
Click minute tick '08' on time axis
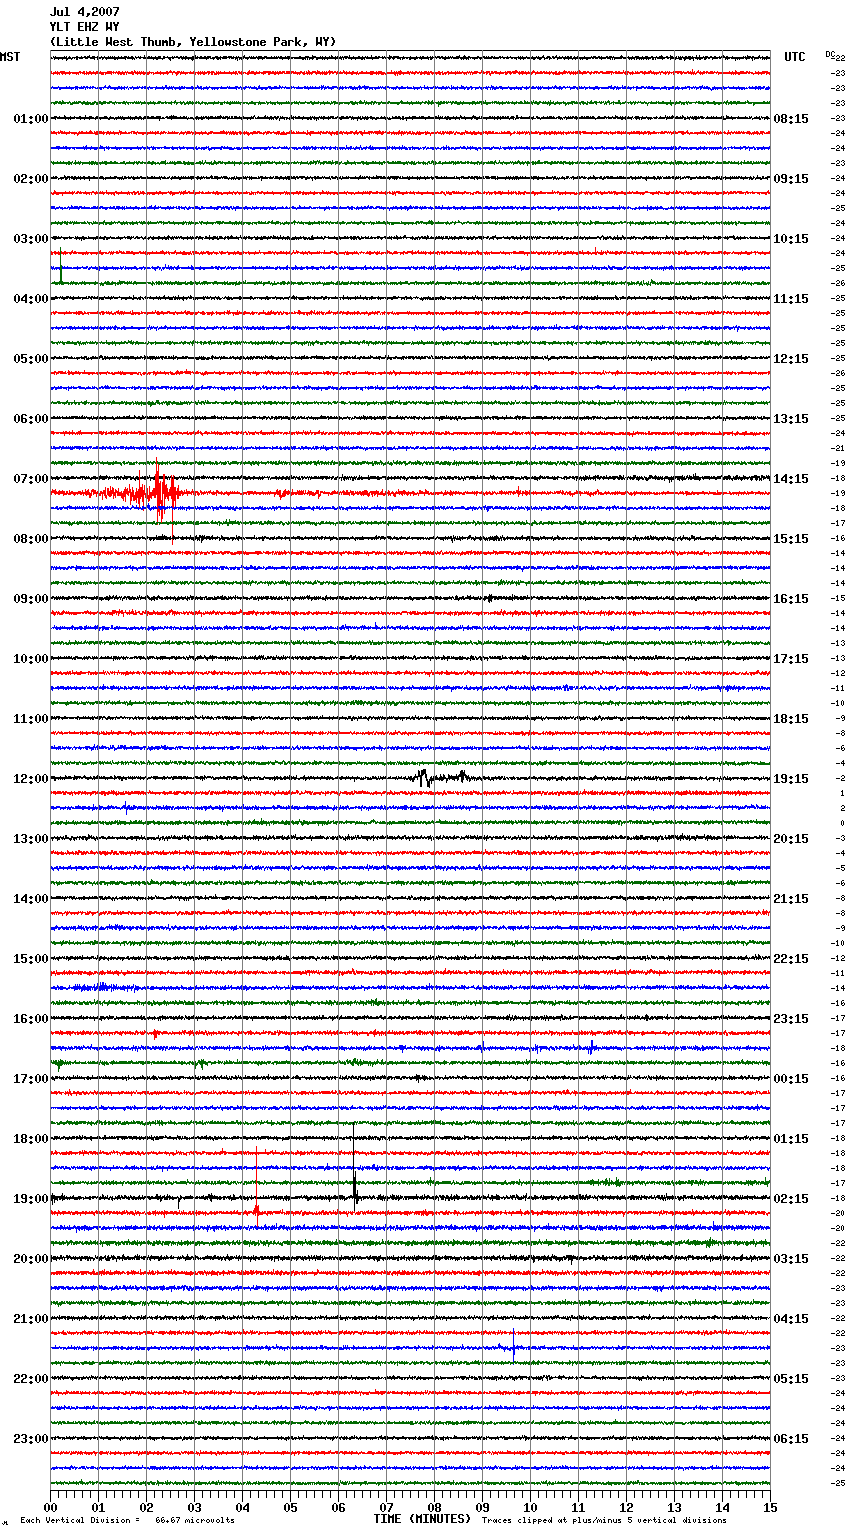[435, 1508]
